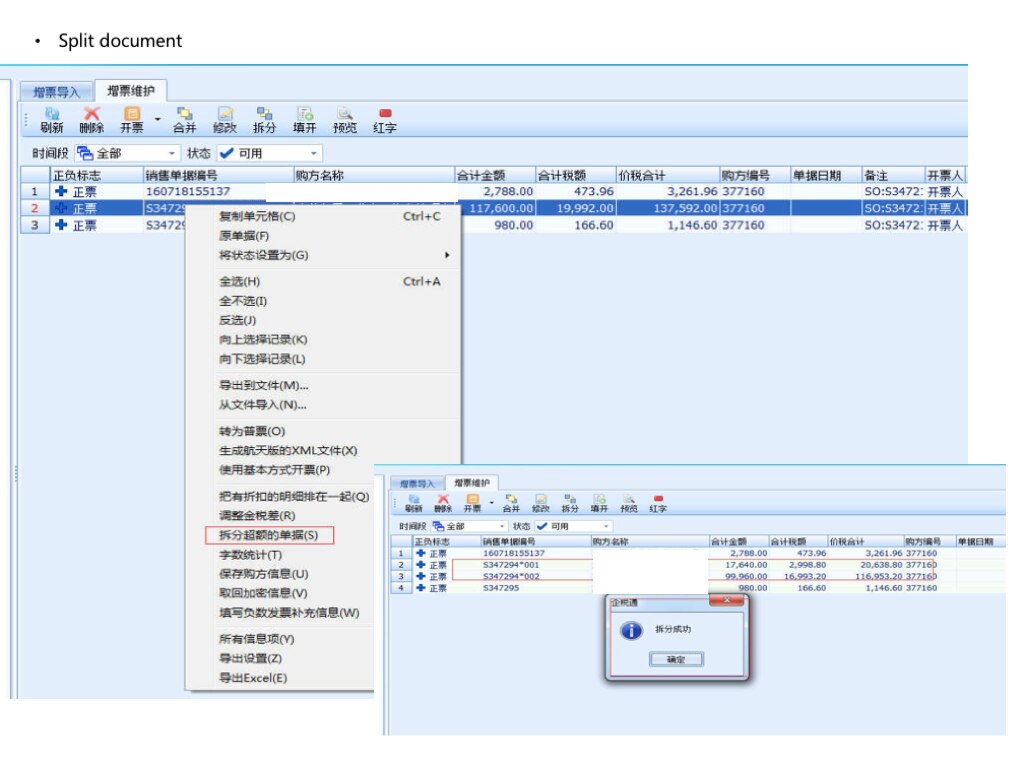Click the 修改 (Edit) icon in upper toolbar
Image resolution: width=1024 pixels, height=768 pixels.
(x=225, y=120)
